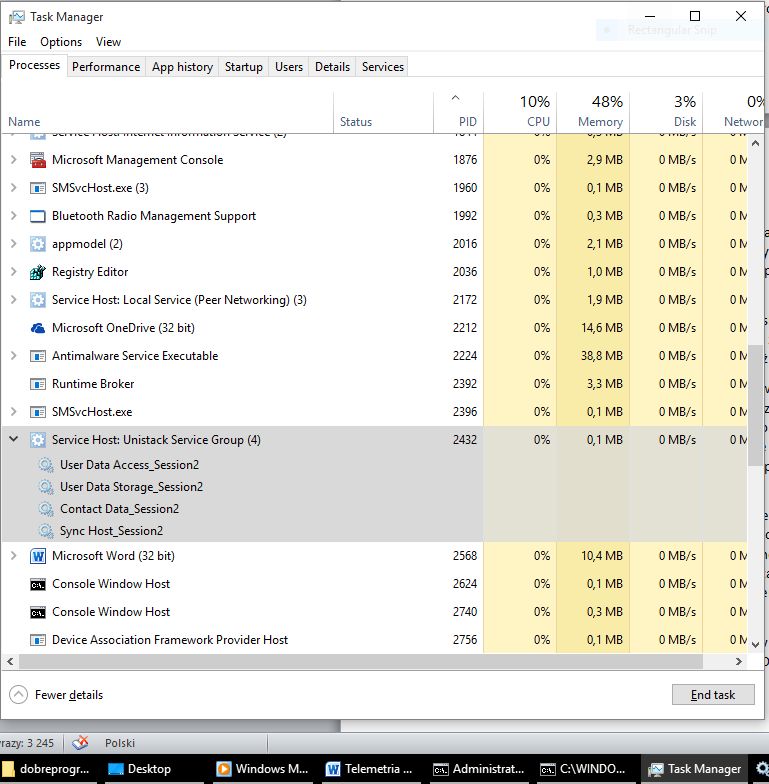This screenshot has height=784, width=769.
Task: Click the Task Manager title bar icon
Action: tap(16, 17)
